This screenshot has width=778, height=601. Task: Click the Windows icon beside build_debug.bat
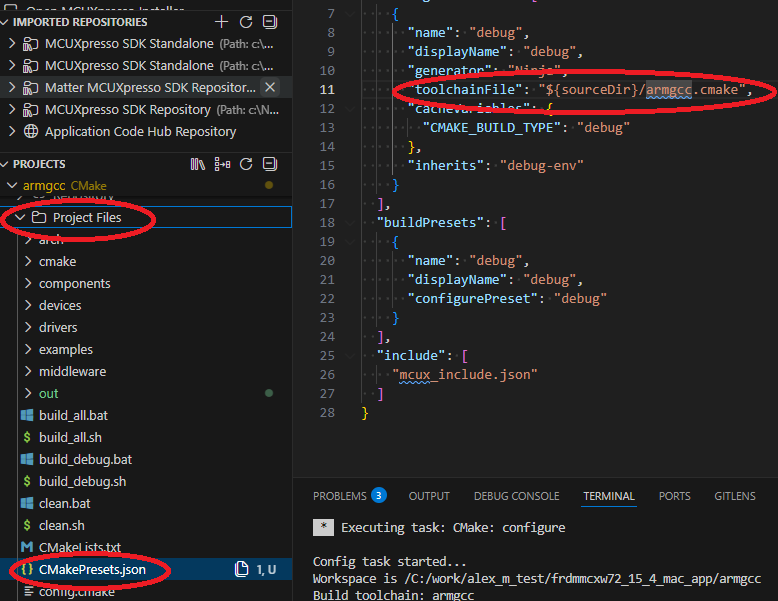tap(27, 459)
